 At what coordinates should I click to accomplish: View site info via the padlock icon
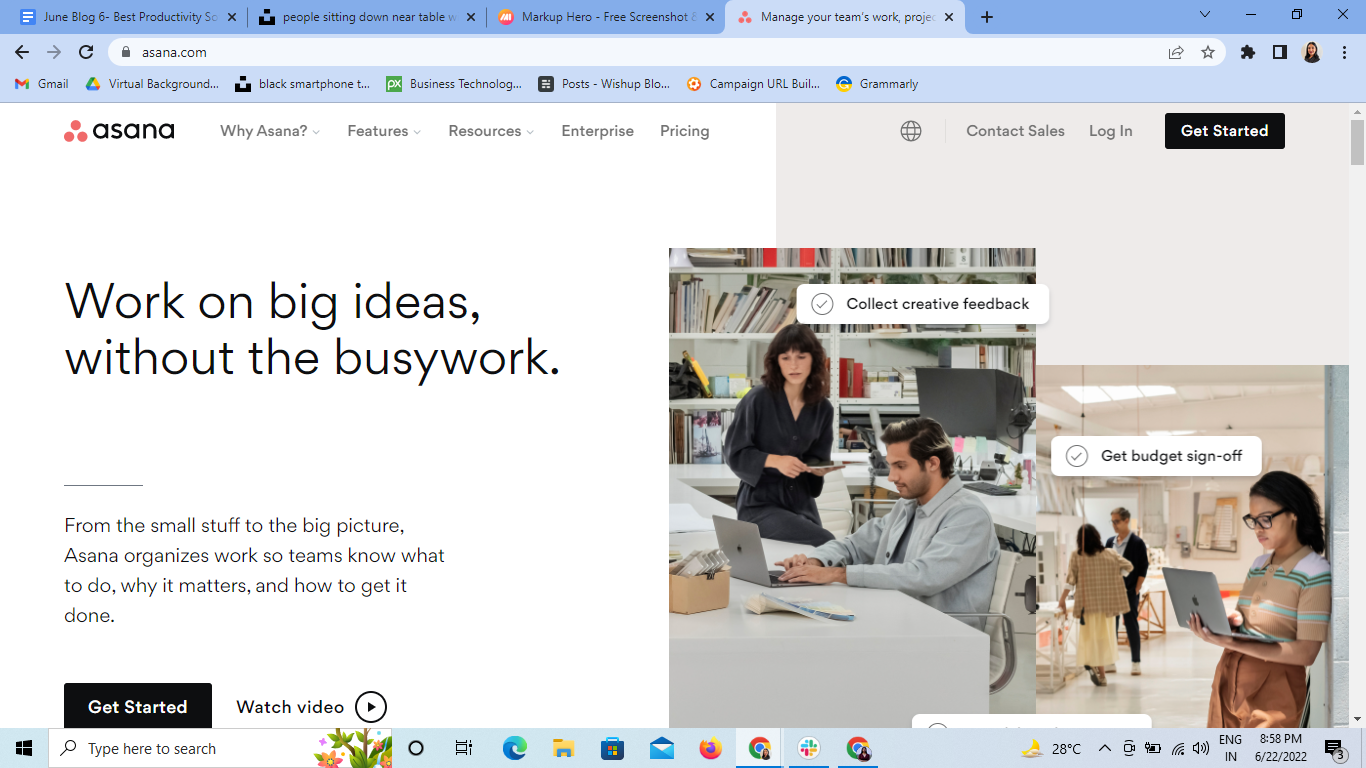tap(126, 52)
